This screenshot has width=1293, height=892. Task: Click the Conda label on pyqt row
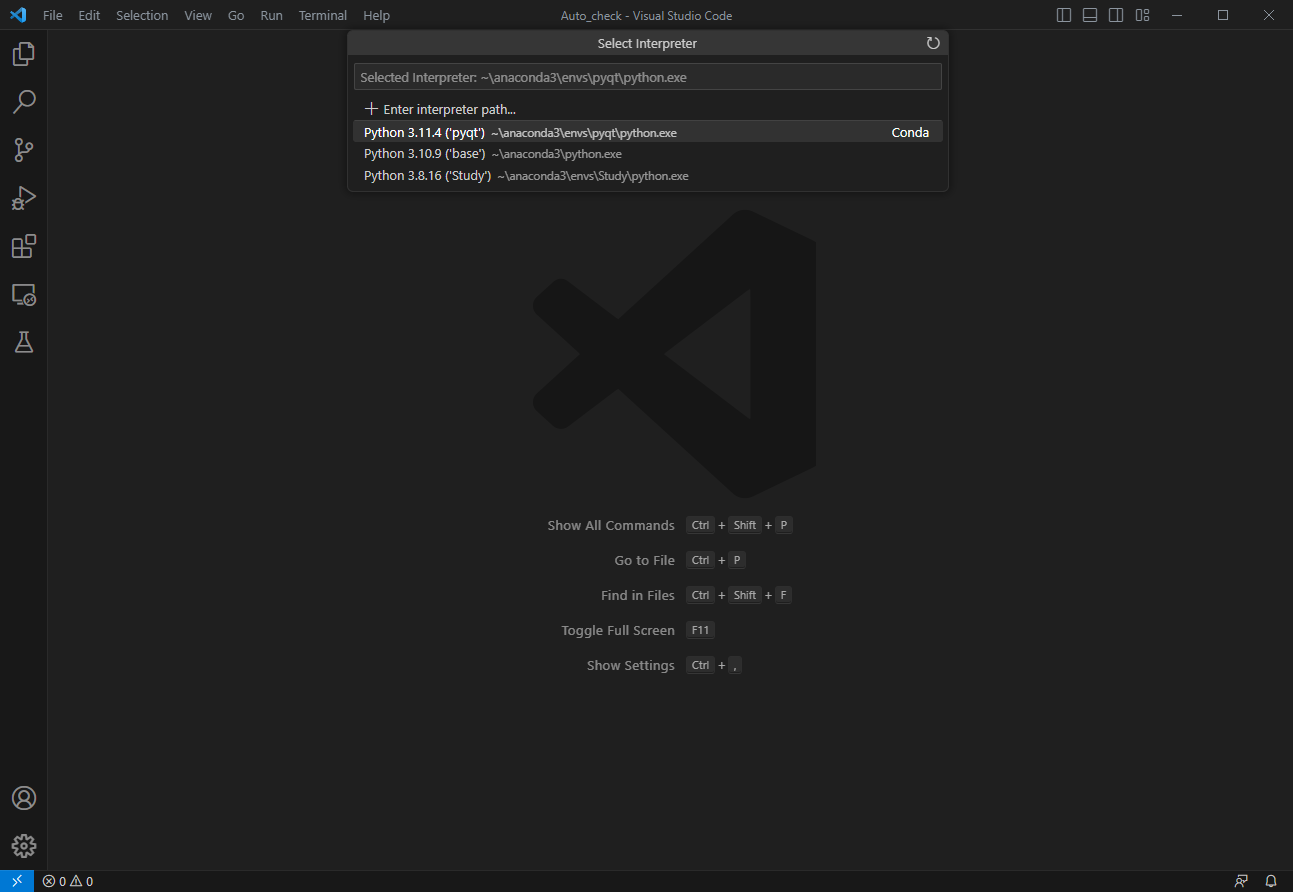910,132
